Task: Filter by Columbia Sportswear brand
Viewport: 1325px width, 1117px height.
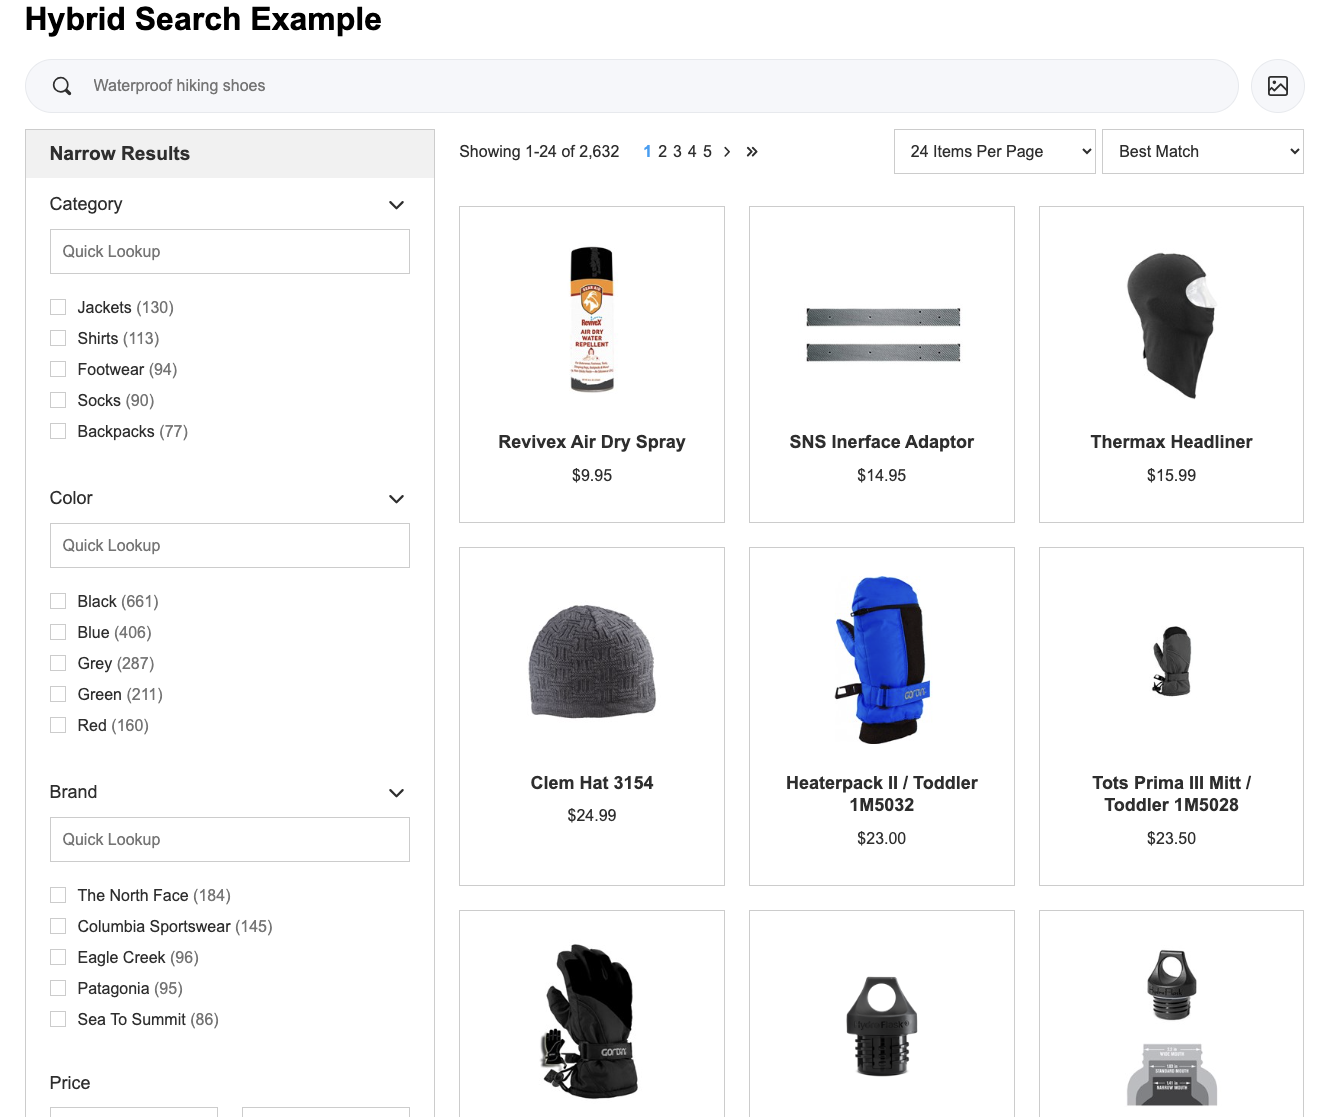Action: point(58,926)
